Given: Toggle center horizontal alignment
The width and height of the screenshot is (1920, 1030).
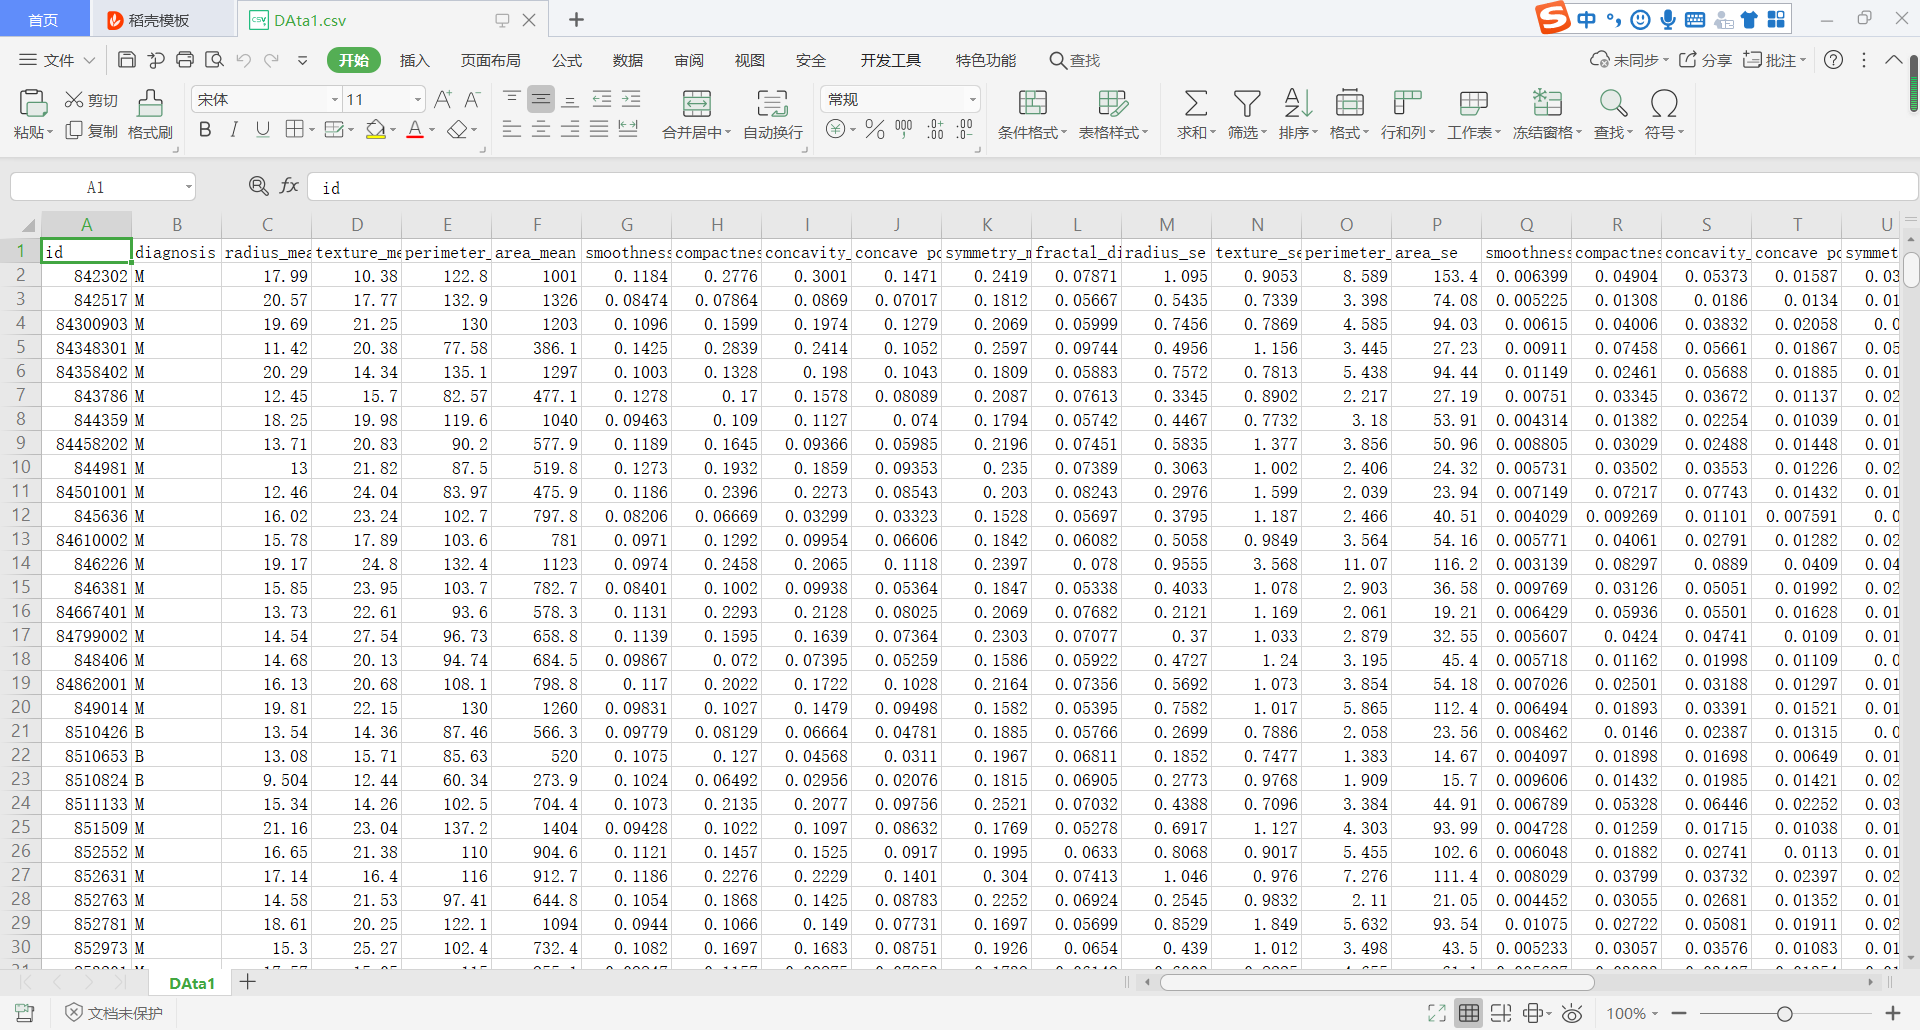Looking at the screenshot, I should tap(541, 130).
